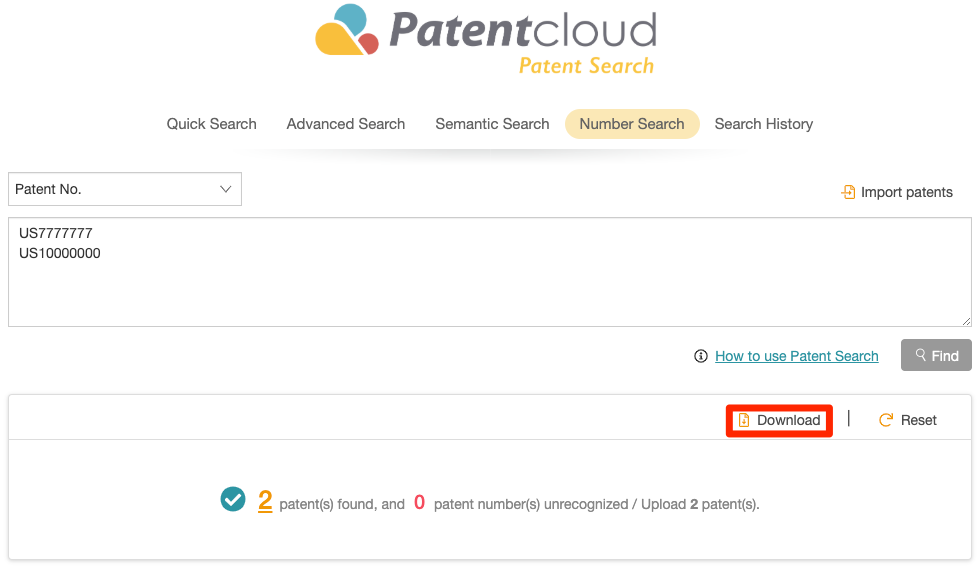Go to Semantic Search tab

(492, 124)
